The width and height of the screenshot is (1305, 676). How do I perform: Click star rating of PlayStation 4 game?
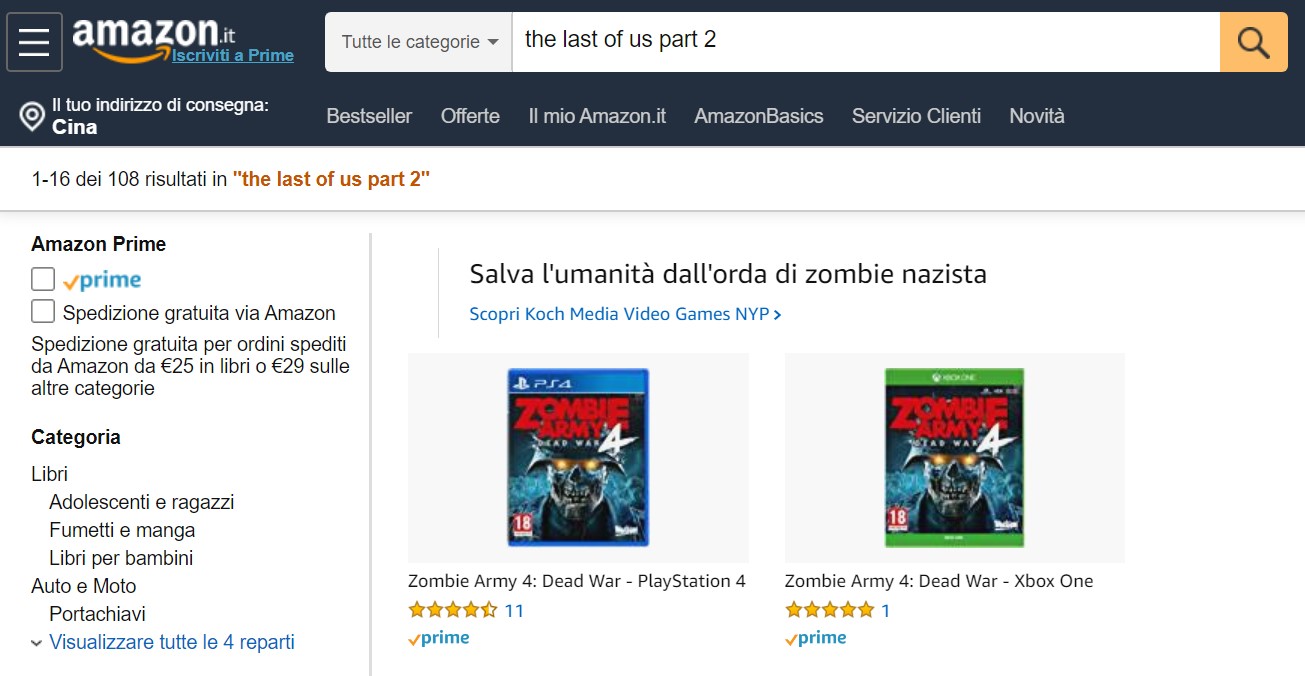coord(452,610)
